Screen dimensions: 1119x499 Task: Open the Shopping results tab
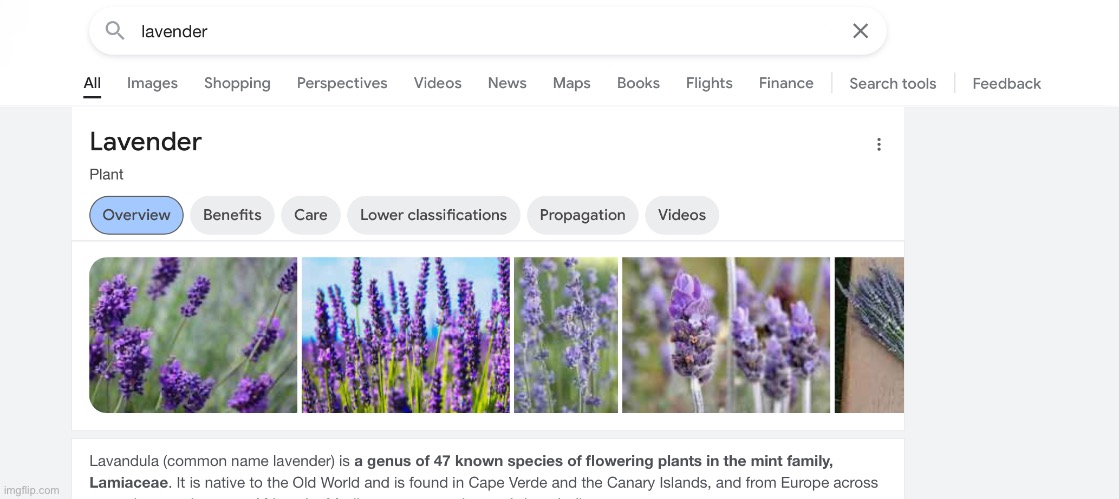click(237, 83)
